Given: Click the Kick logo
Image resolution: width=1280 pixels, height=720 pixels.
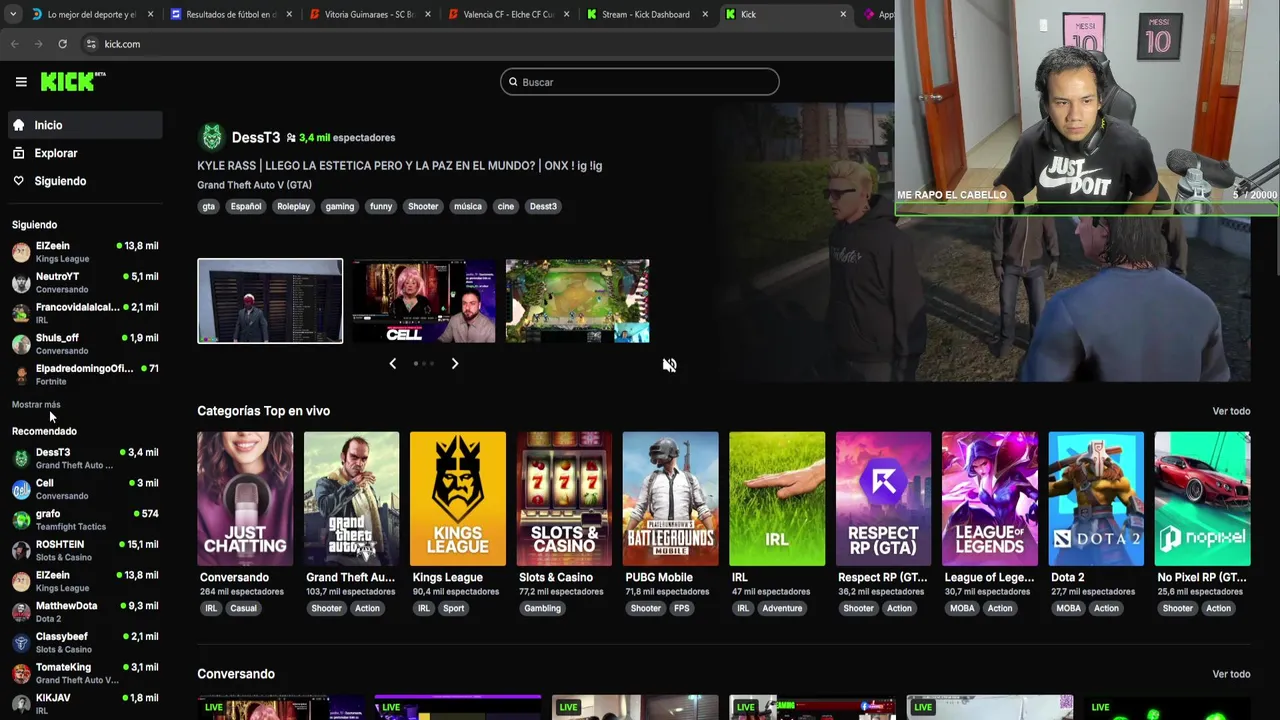Looking at the screenshot, I should pos(73,82).
